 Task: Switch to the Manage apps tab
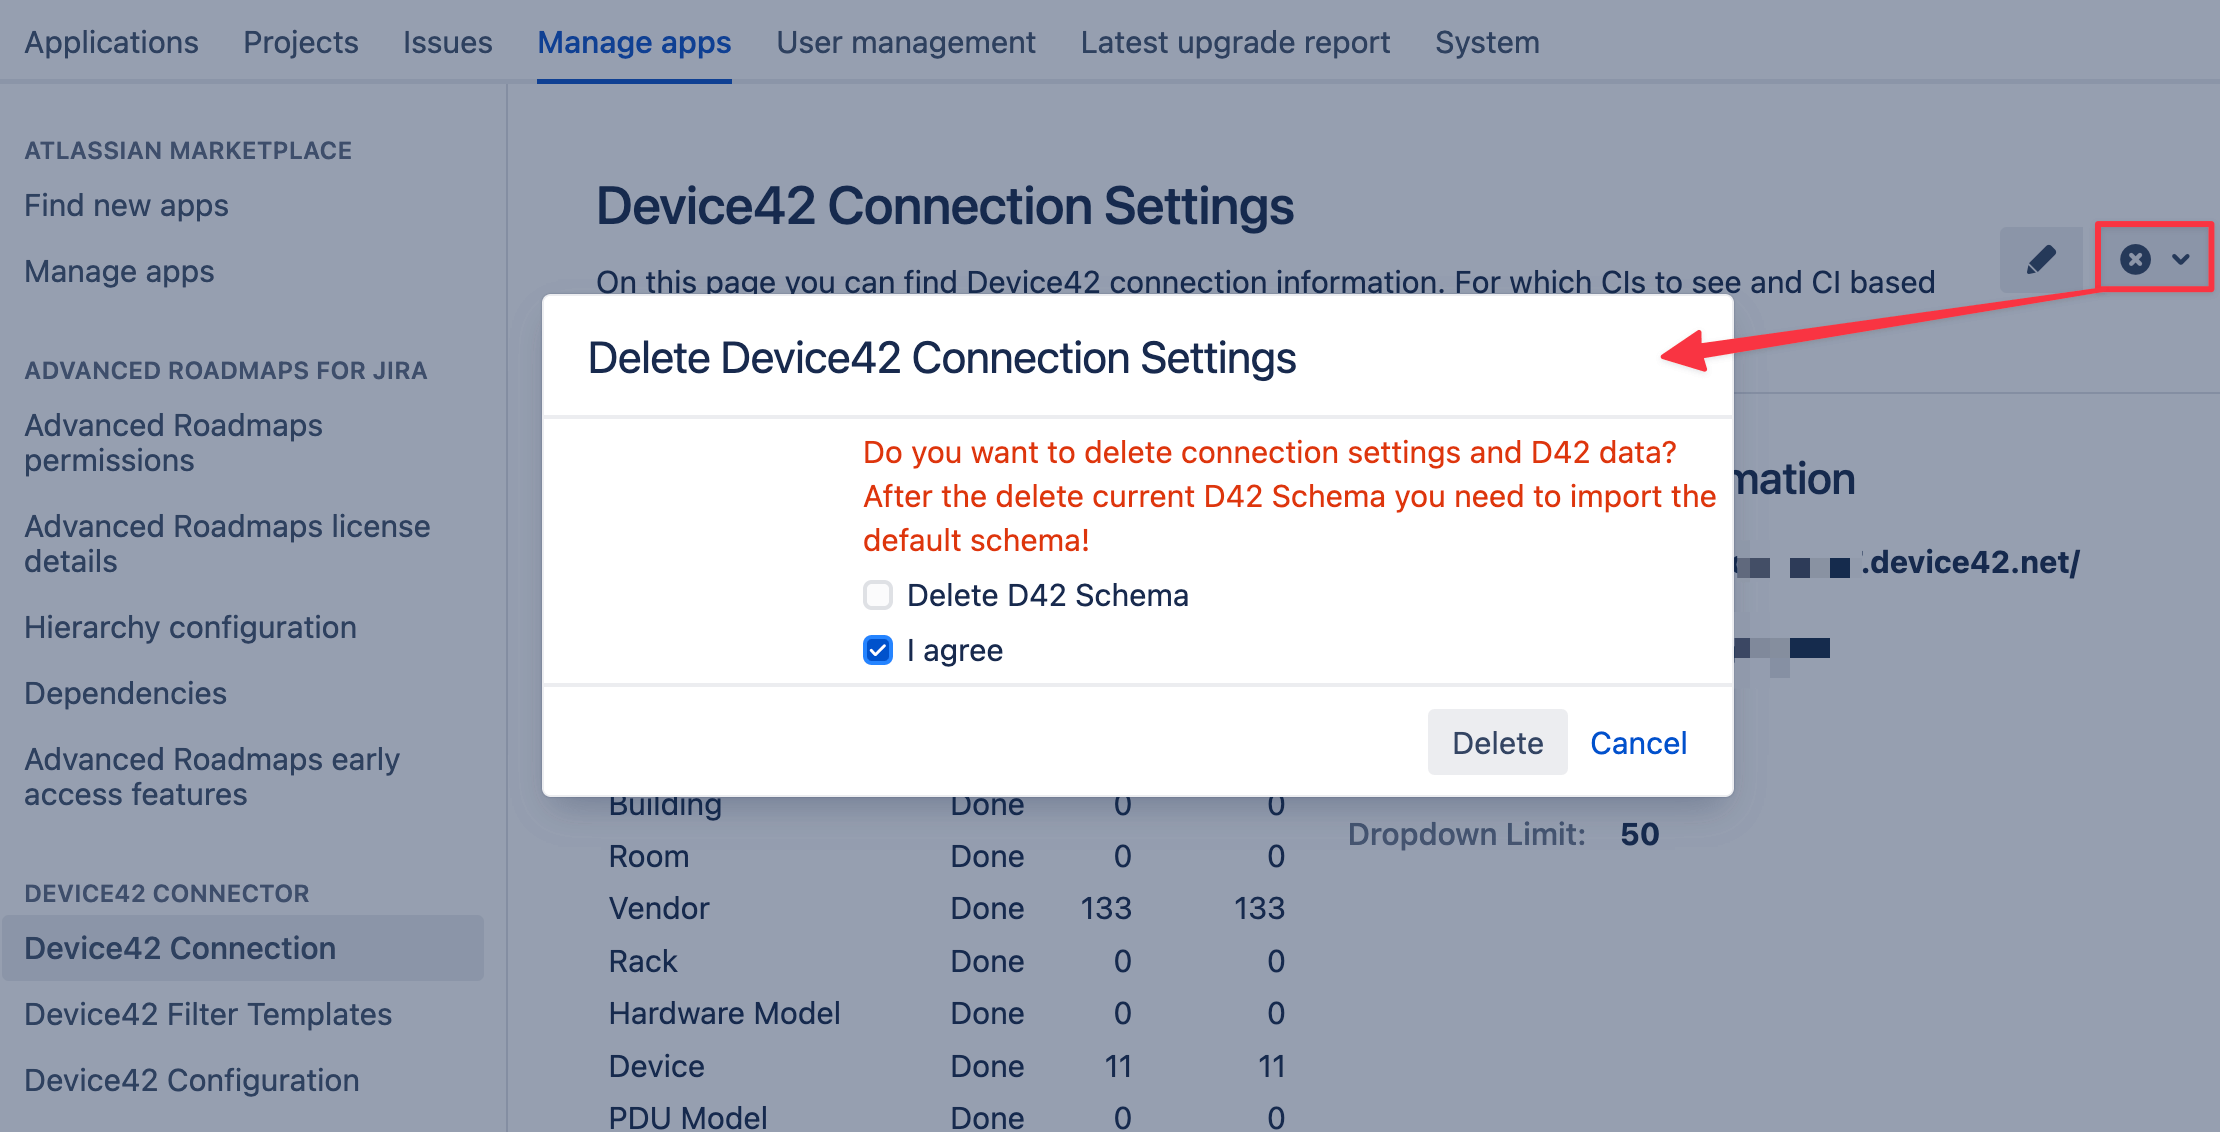point(634,42)
